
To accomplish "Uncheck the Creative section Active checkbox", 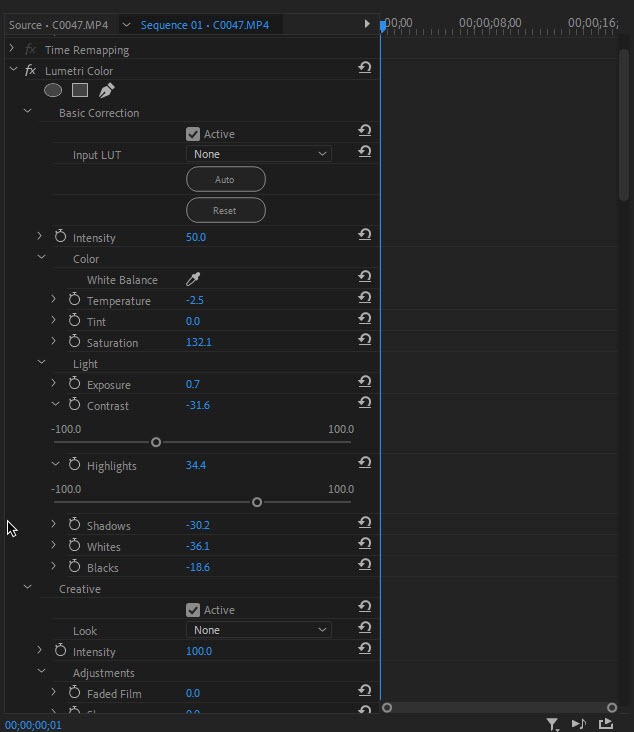I will [193, 610].
